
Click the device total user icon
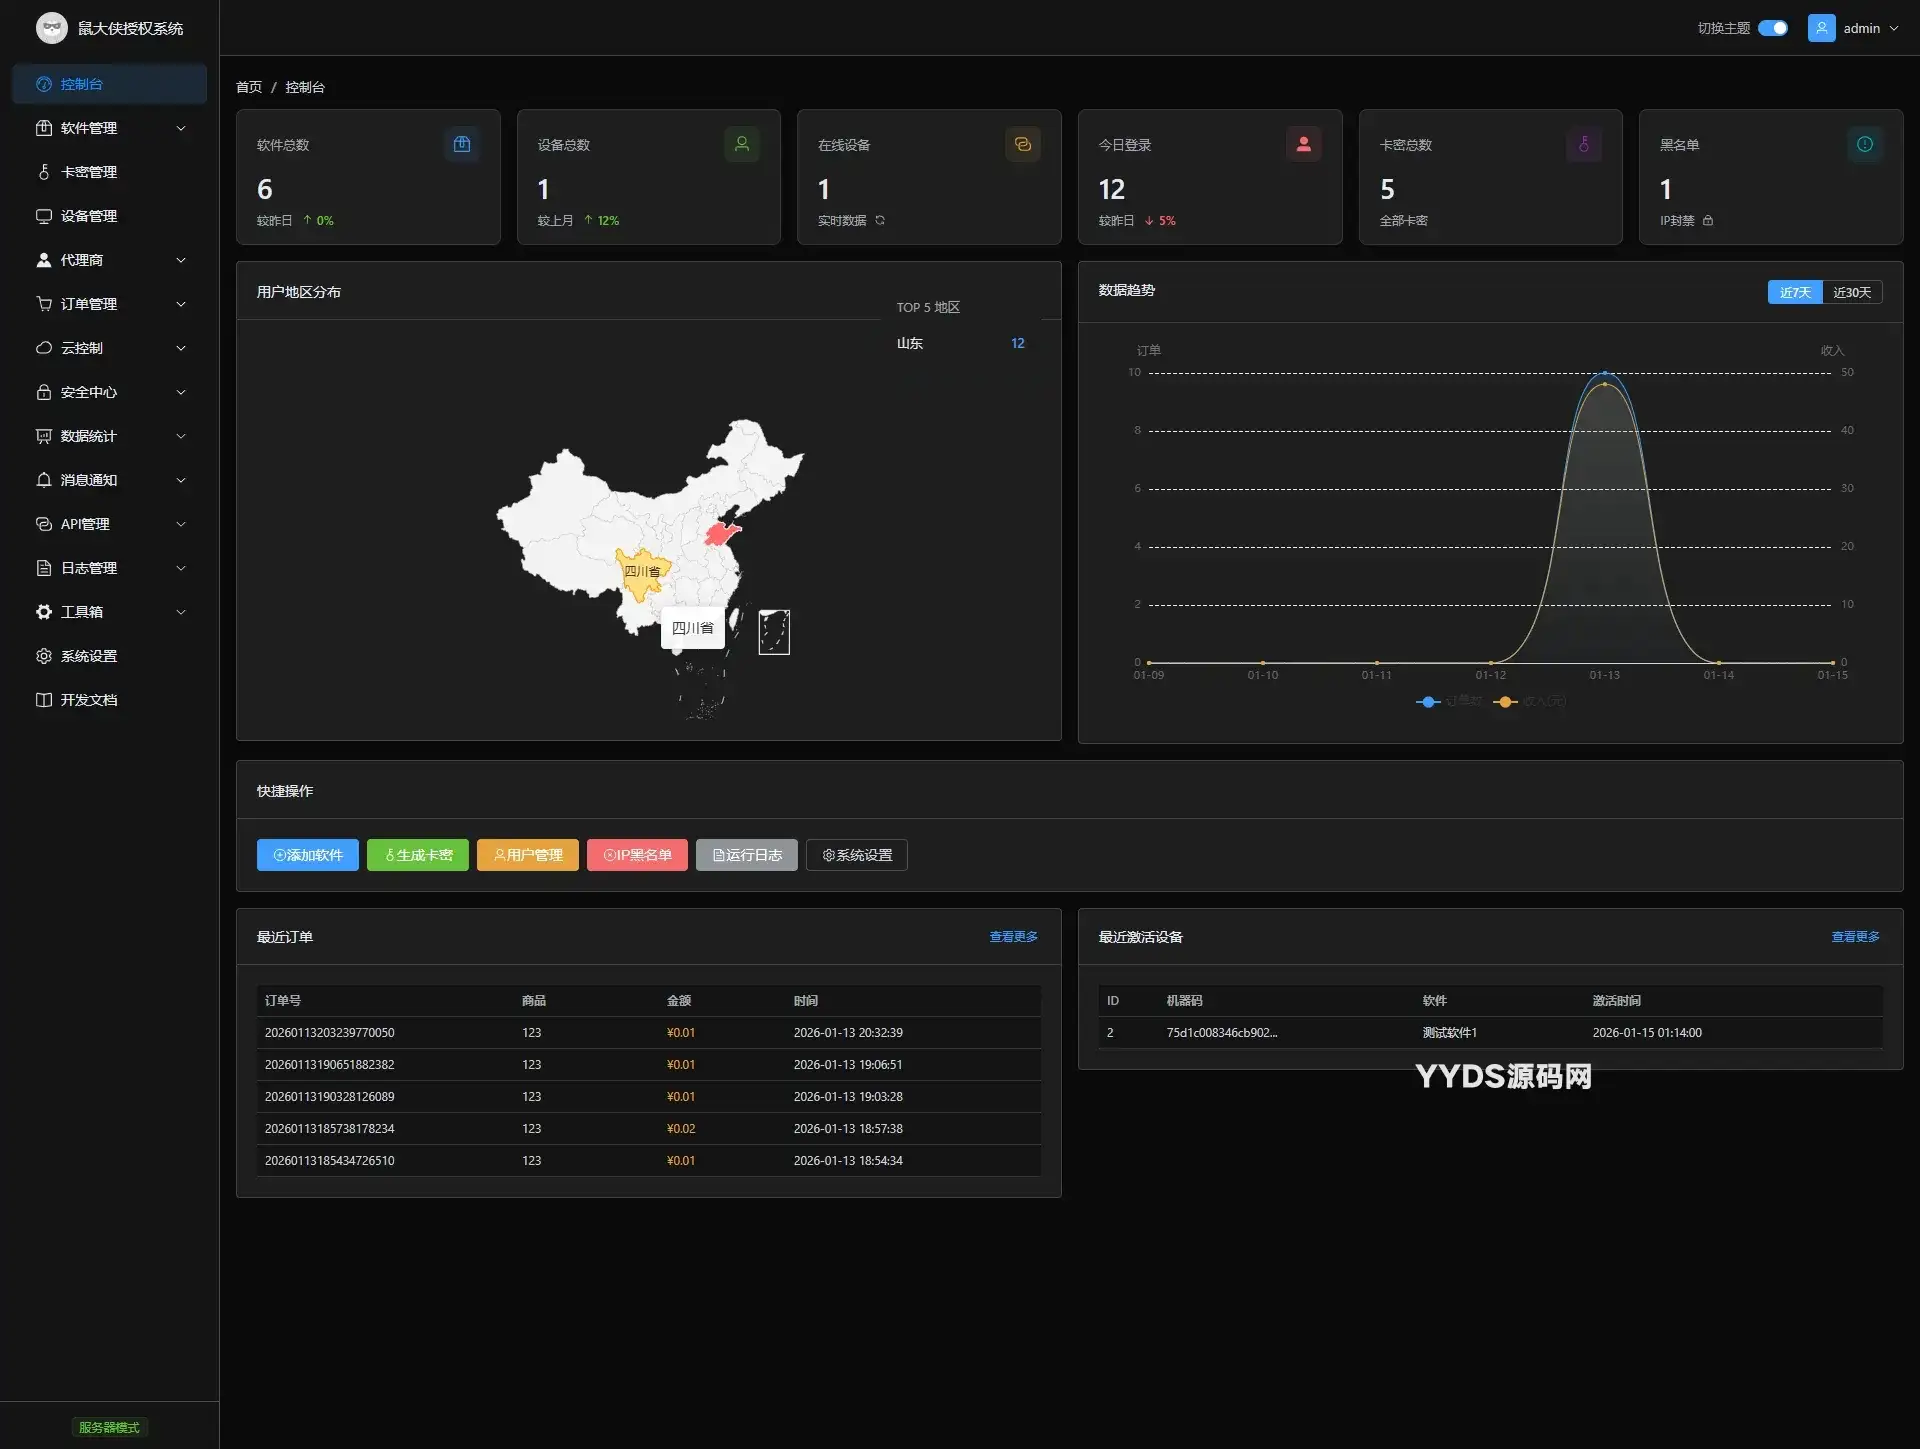(x=742, y=144)
